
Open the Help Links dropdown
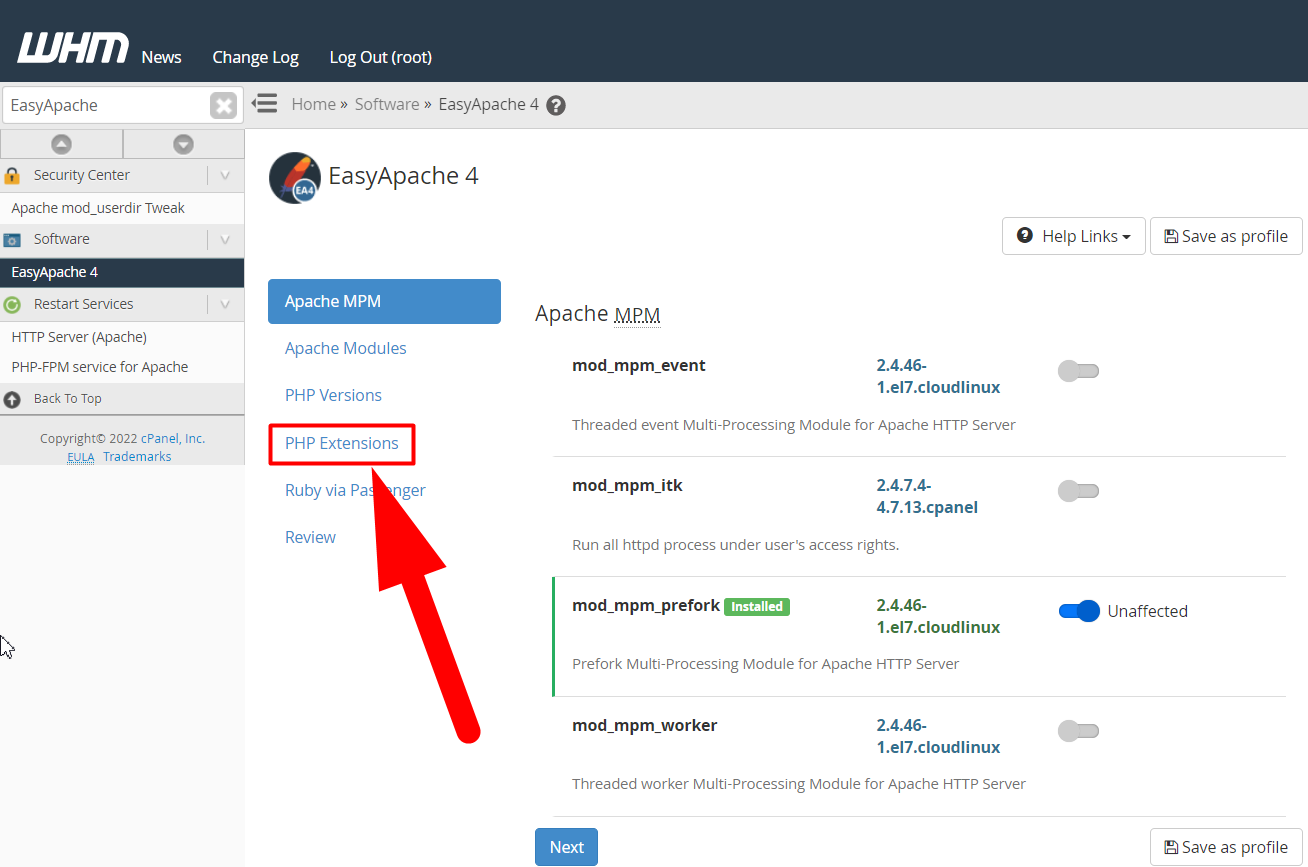[x=1074, y=236]
